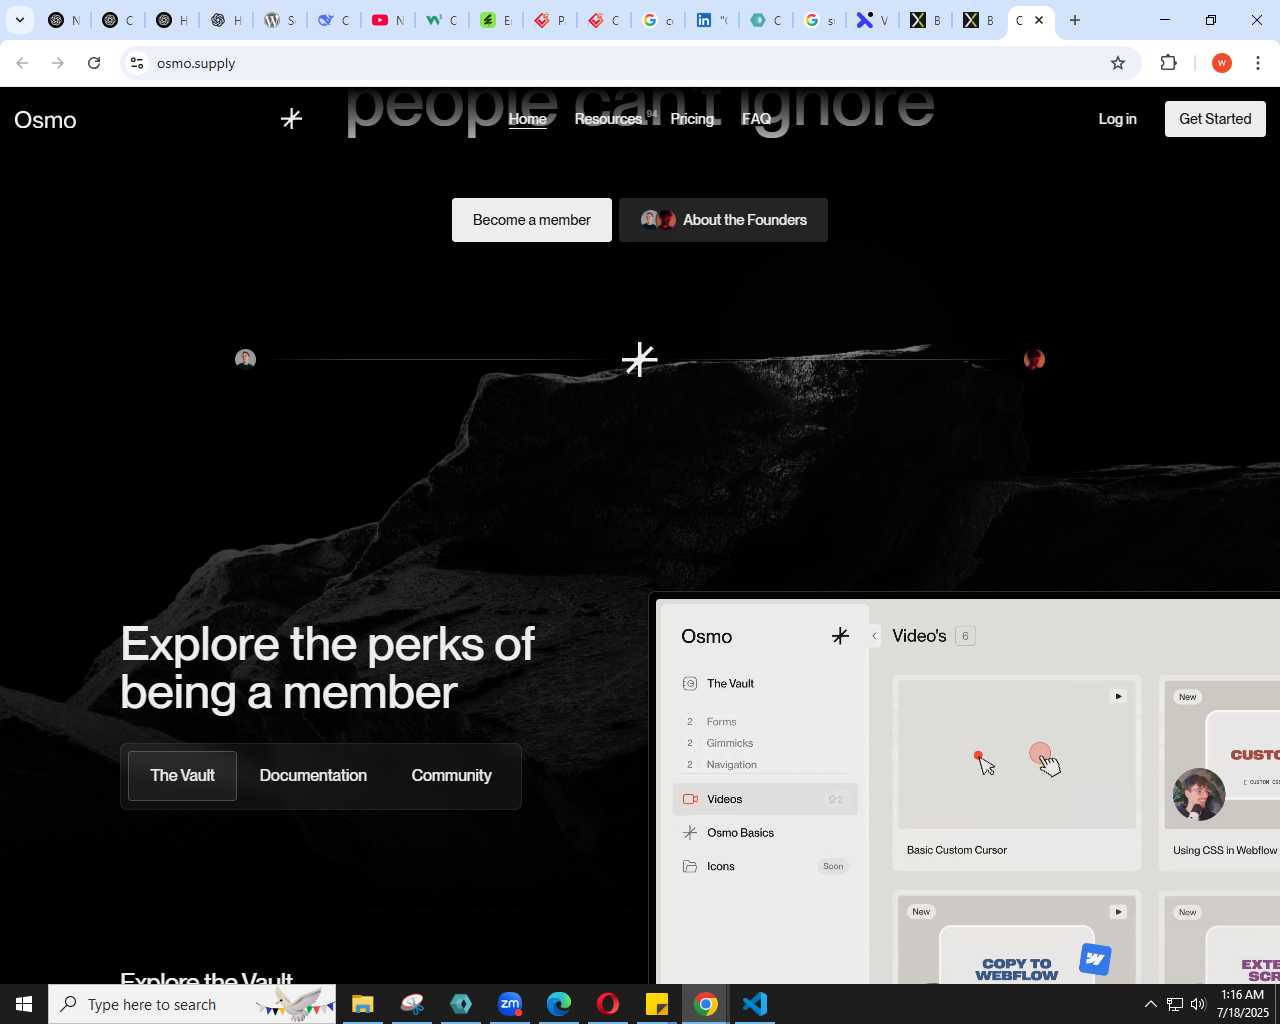Open the Windows Start menu
Image resolution: width=1280 pixels, height=1024 pixels.
(x=24, y=1004)
